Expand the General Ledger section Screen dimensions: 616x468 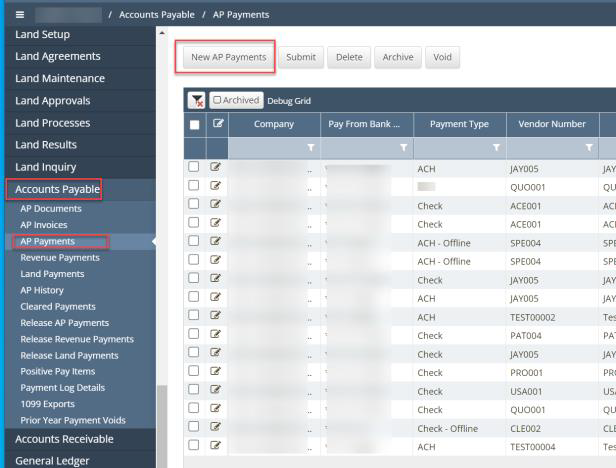[52, 460]
